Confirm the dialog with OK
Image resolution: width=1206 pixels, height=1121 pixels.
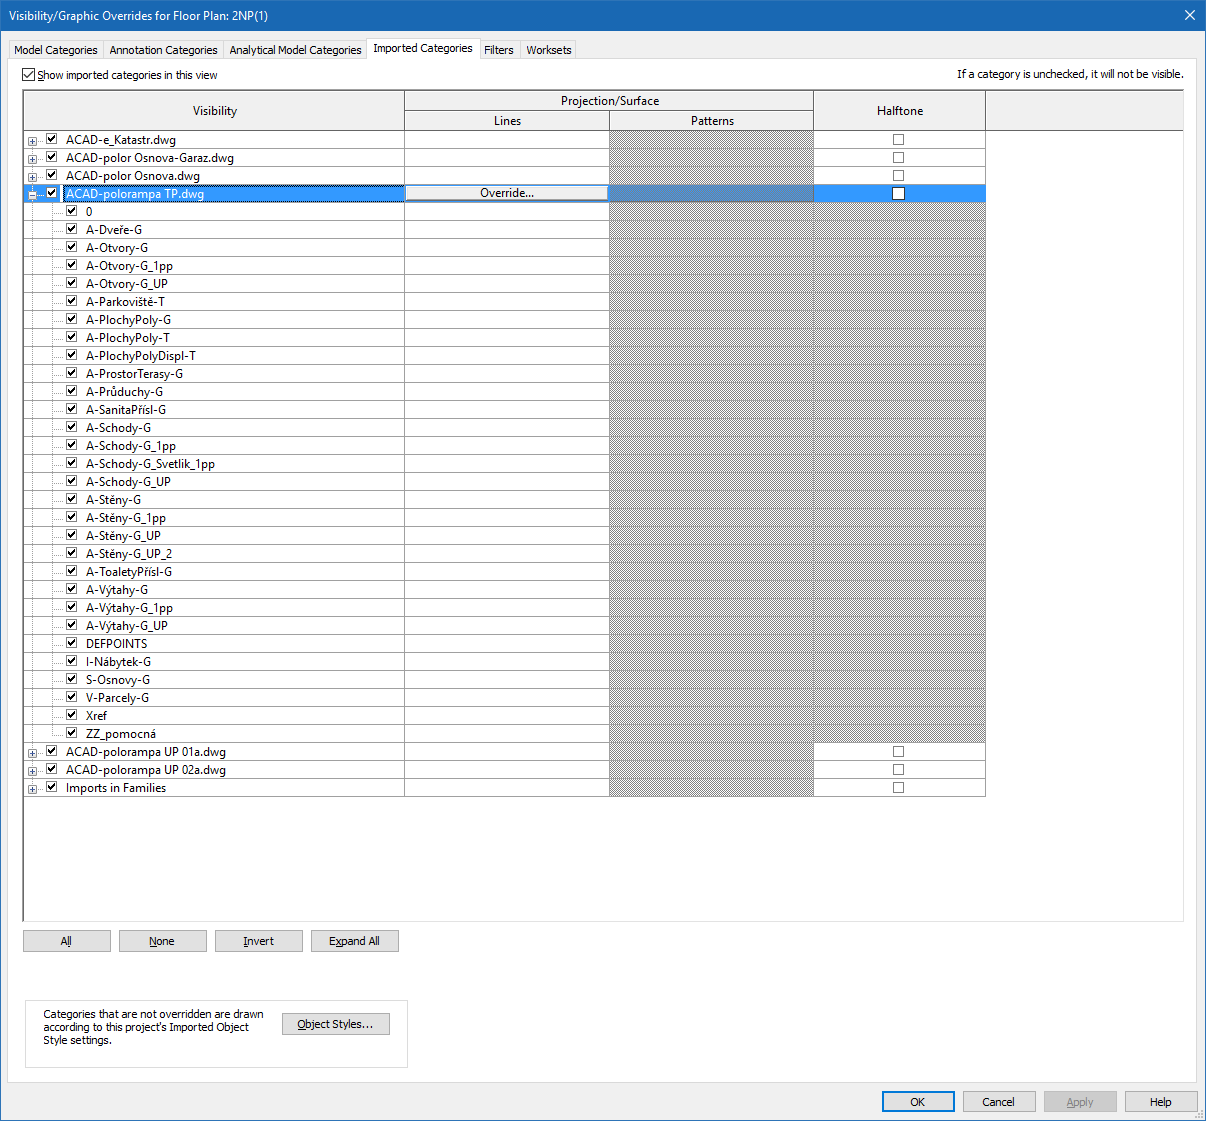click(917, 1102)
